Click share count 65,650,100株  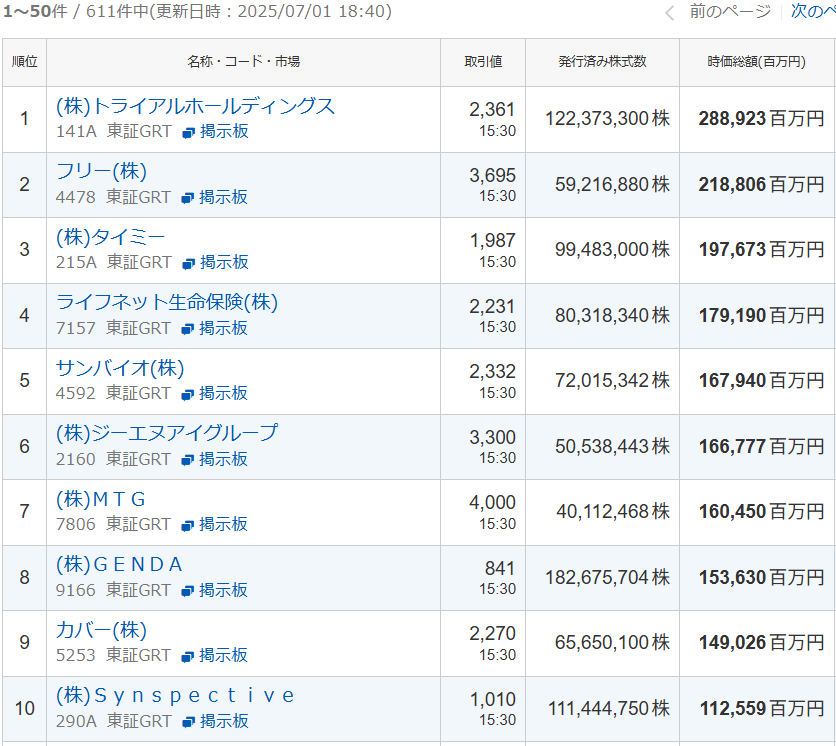pos(612,643)
